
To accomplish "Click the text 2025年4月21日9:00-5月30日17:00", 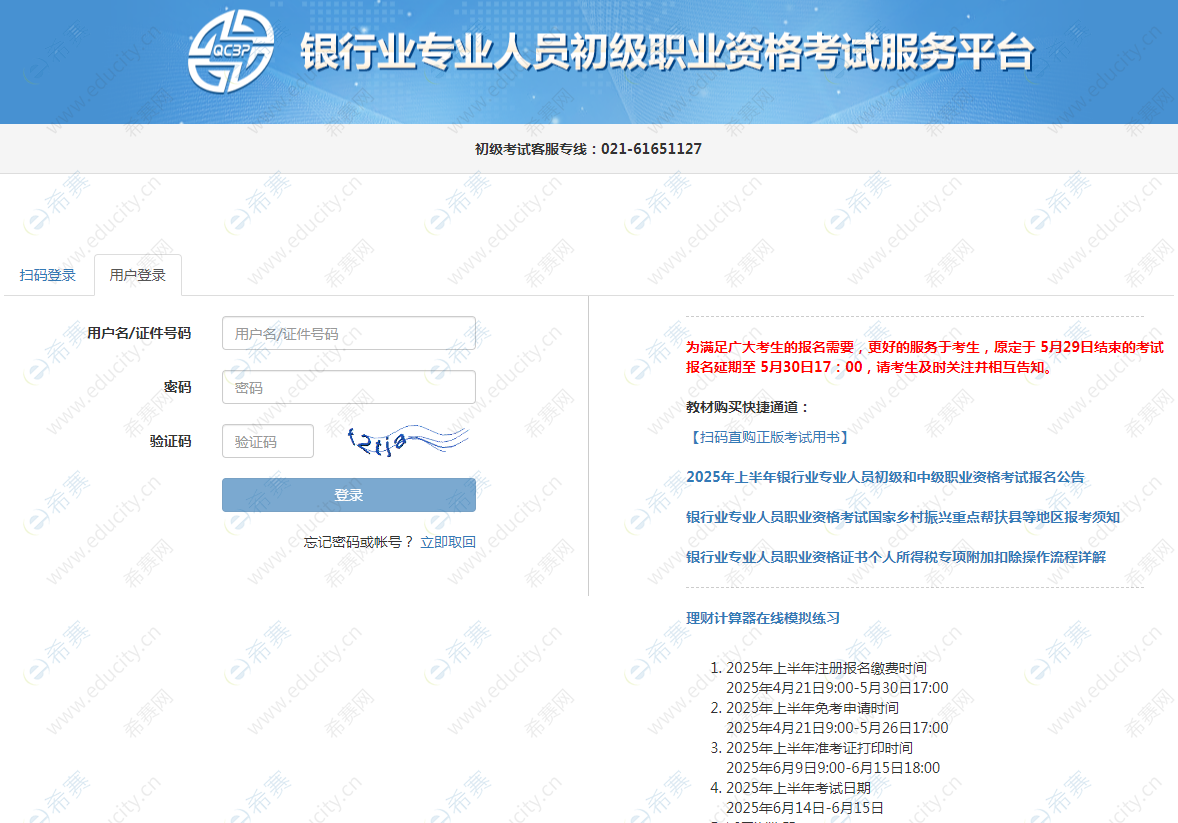I will coord(837,688).
